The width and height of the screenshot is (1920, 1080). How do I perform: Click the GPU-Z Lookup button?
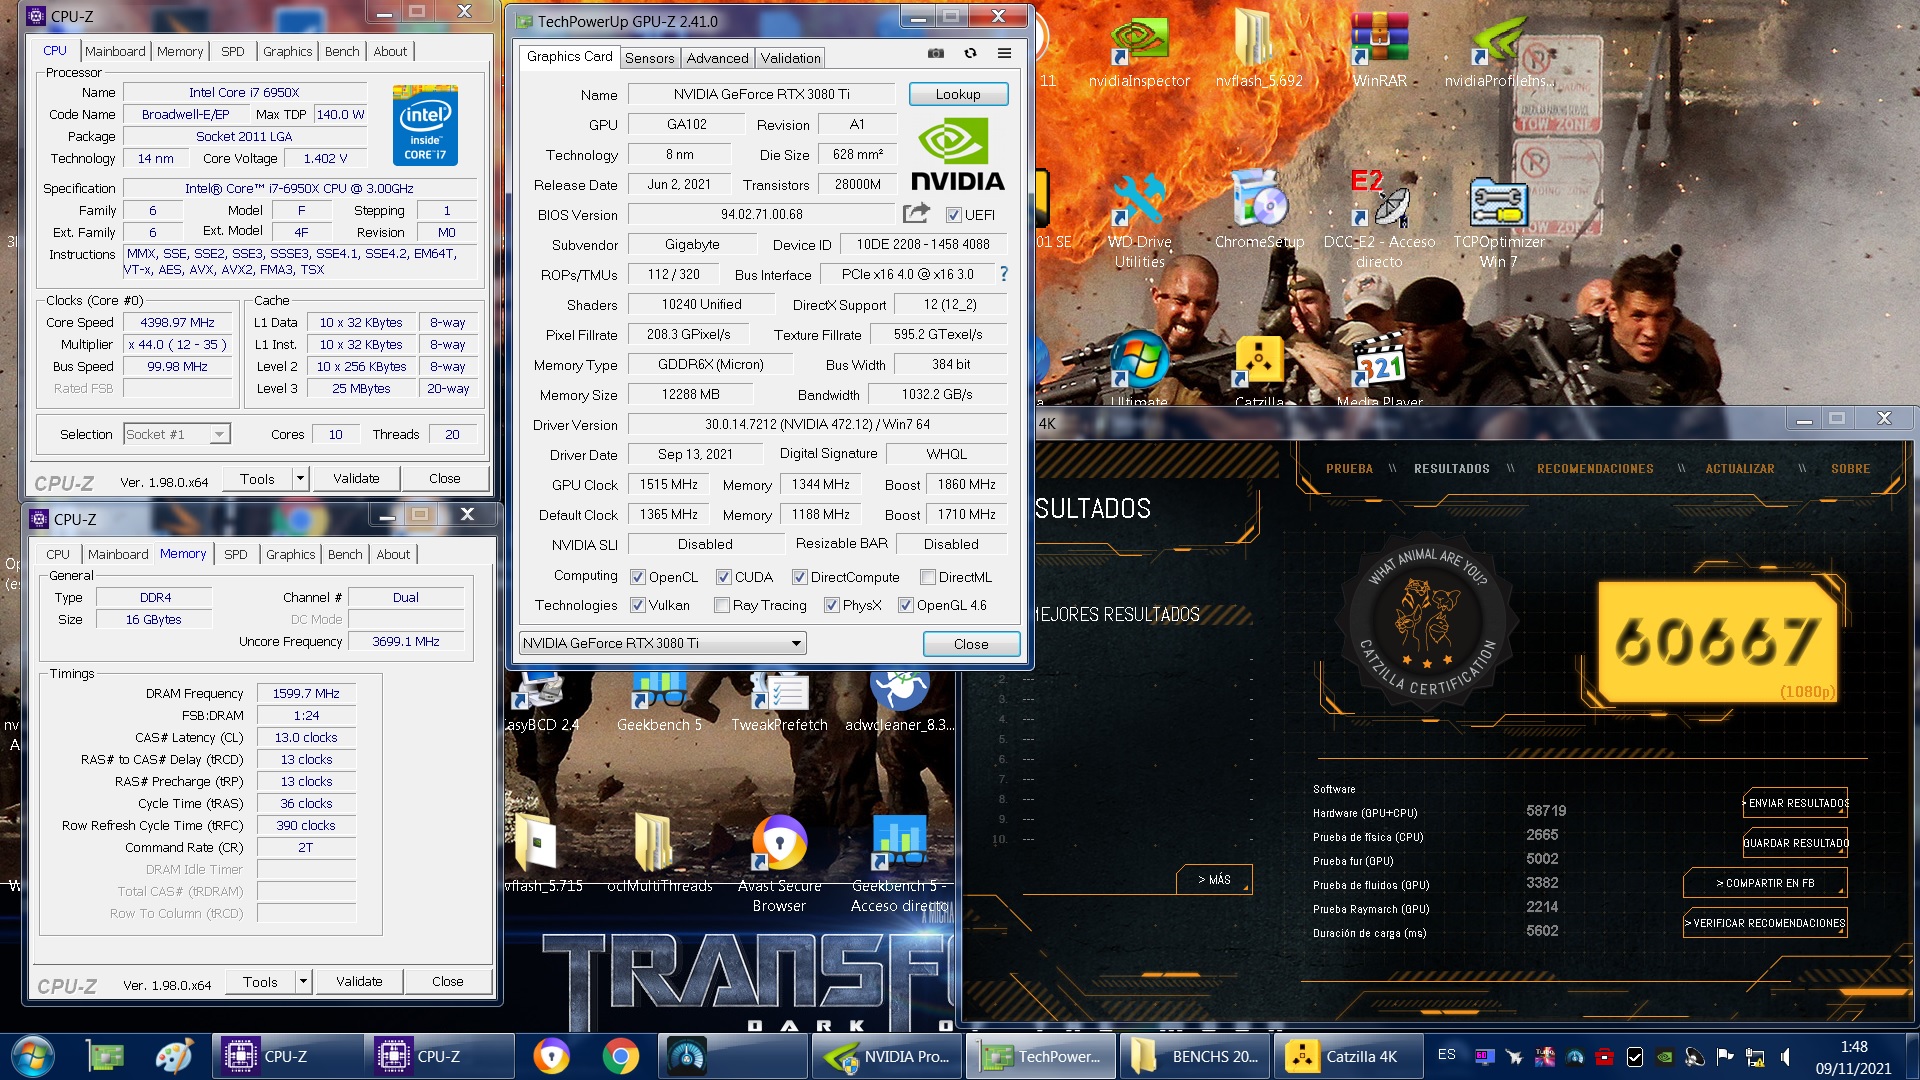(x=958, y=94)
